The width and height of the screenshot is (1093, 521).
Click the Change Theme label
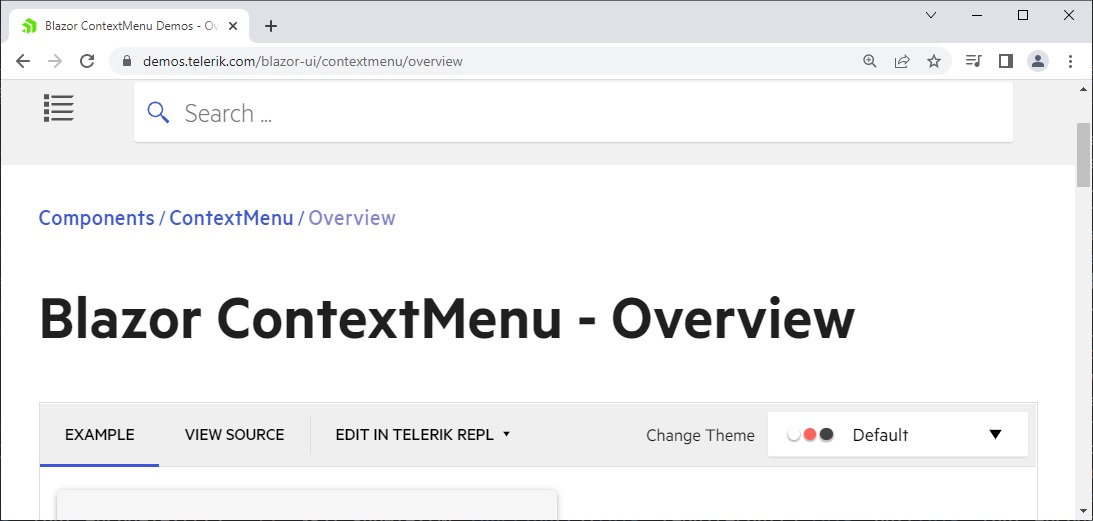coord(700,435)
